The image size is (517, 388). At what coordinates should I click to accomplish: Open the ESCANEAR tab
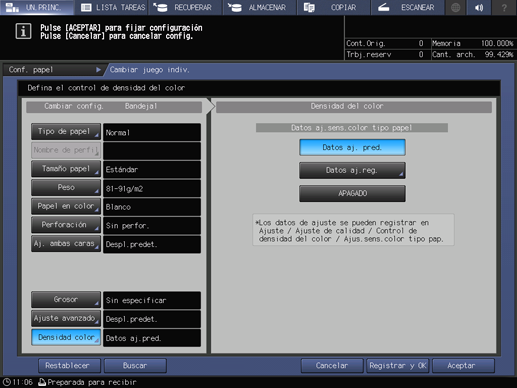coord(408,7)
